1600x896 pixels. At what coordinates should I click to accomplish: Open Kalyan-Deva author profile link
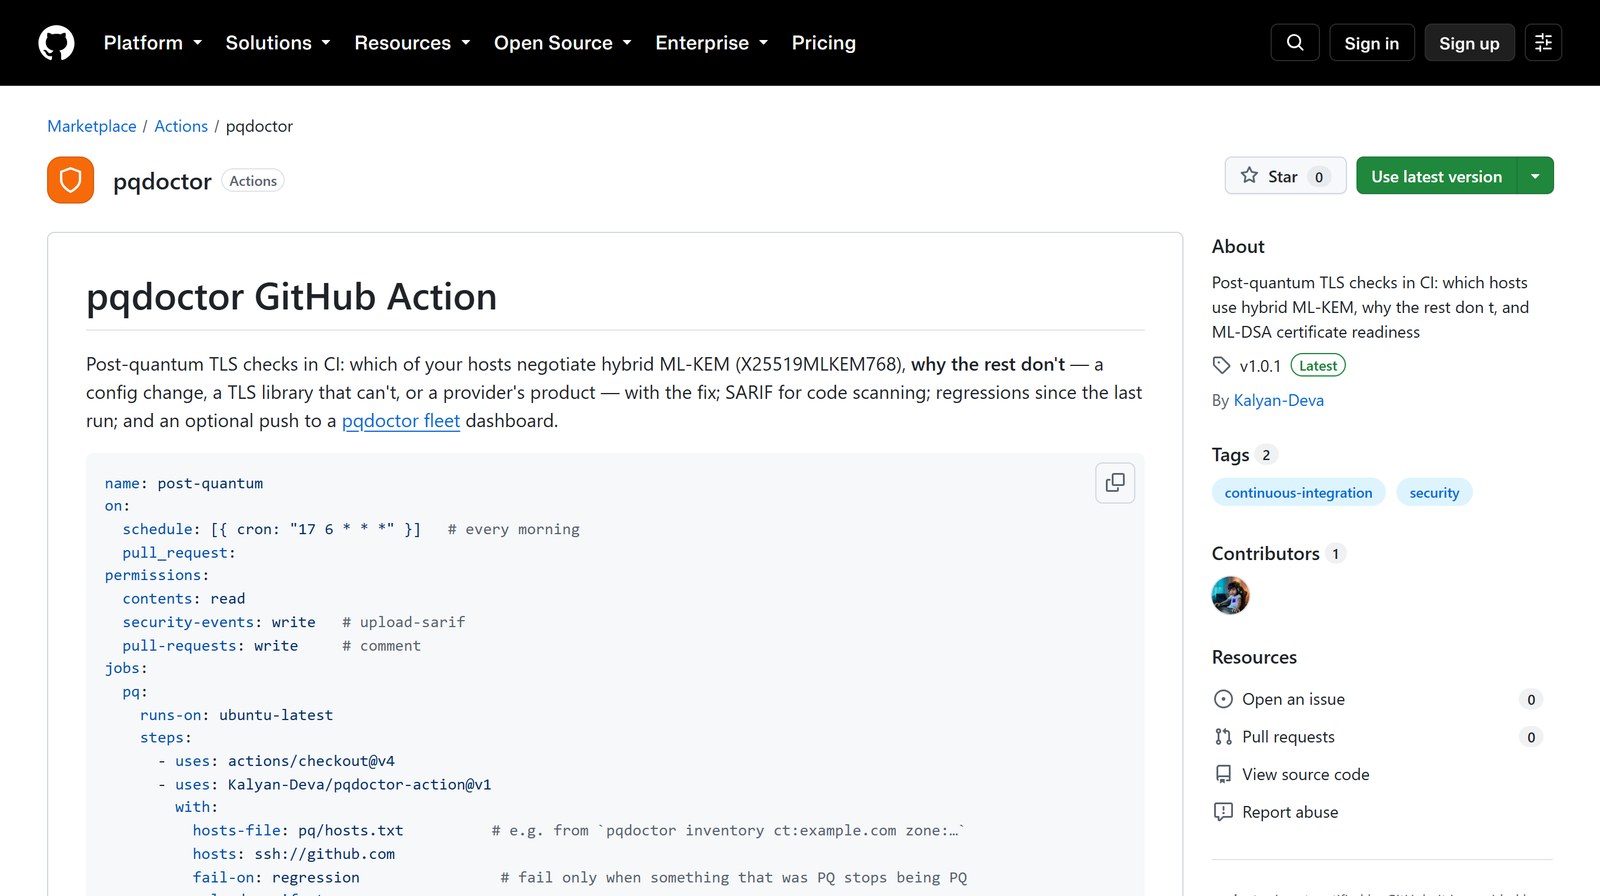point(1279,400)
